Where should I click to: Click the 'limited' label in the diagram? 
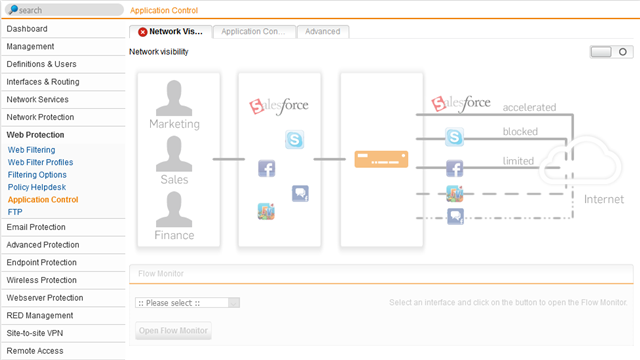click(518, 161)
